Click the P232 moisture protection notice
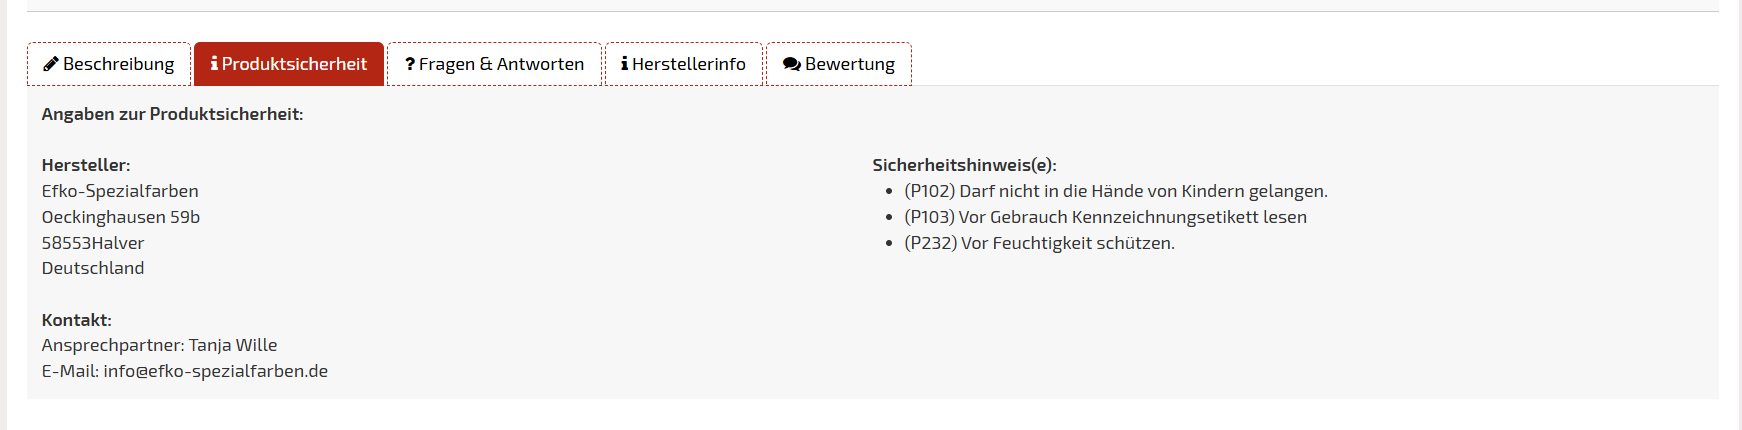 pyautogui.click(x=1039, y=243)
